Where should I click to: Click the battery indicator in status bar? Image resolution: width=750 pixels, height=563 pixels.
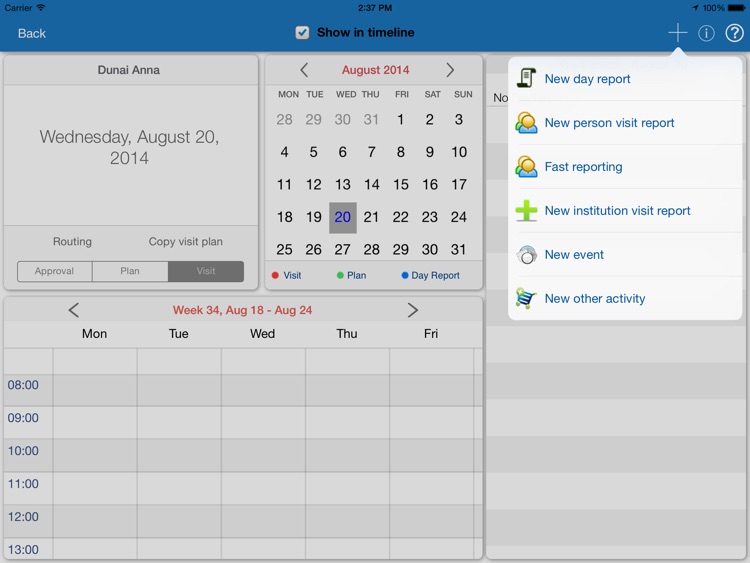(x=737, y=8)
